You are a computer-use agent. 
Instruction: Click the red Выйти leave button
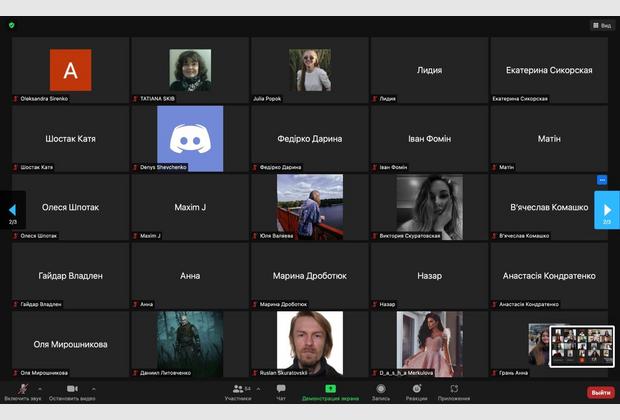pyautogui.click(x=600, y=392)
